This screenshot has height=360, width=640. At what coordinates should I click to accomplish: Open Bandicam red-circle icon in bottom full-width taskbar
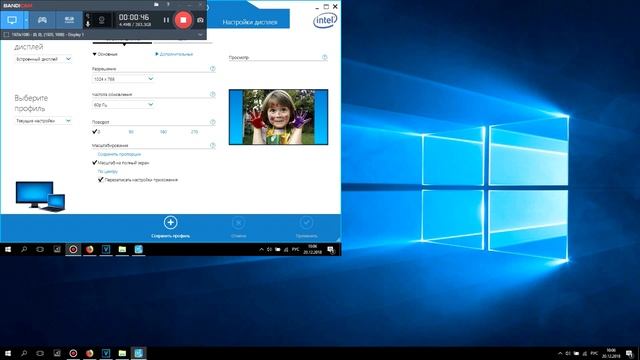tap(73, 353)
